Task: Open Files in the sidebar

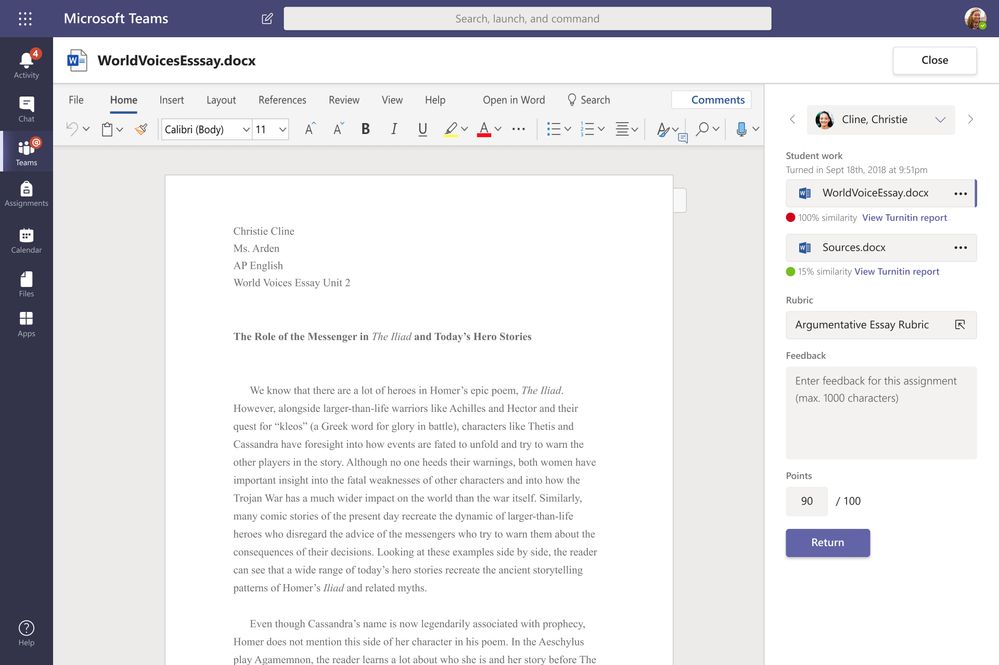Action: click(26, 284)
